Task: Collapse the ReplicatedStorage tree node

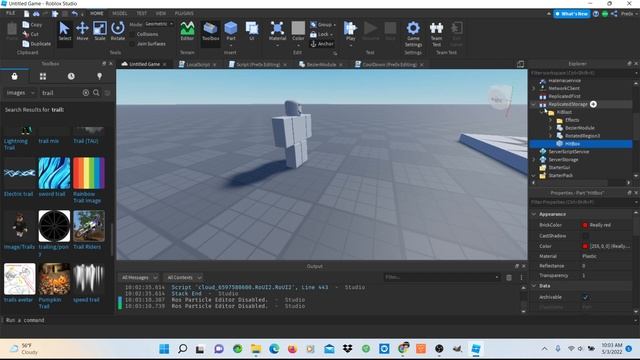Action: [x=533, y=104]
